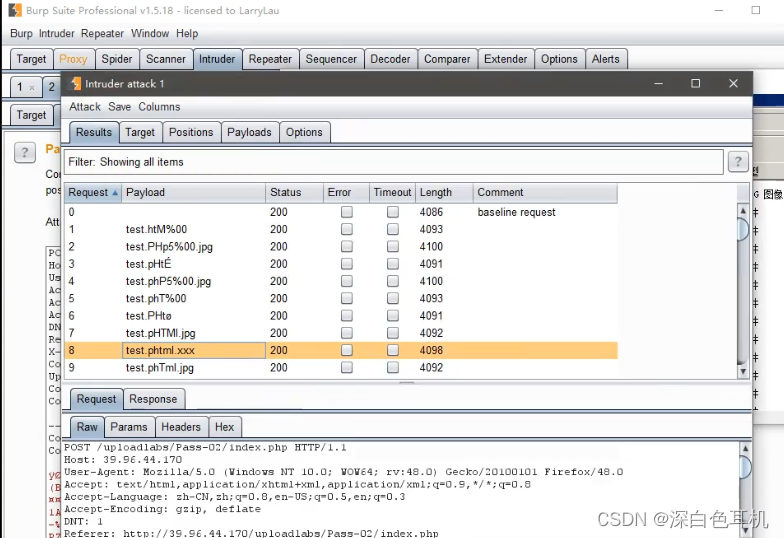Toggle Timeout checkbox for test.phT%00 row
The image size is (784, 538).
[x=393, y=298]
